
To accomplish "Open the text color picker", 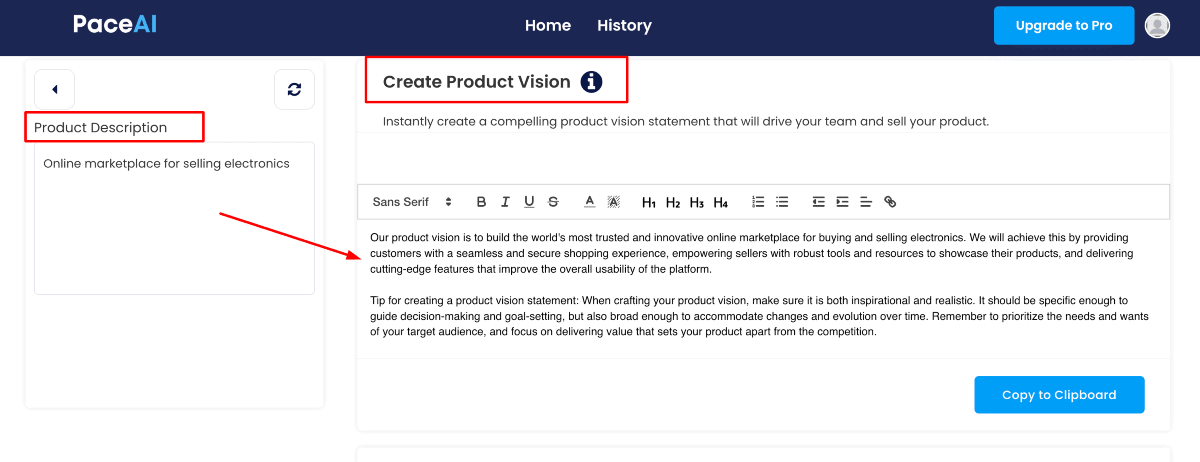I will pyautogui.click(x=590, y=202).
